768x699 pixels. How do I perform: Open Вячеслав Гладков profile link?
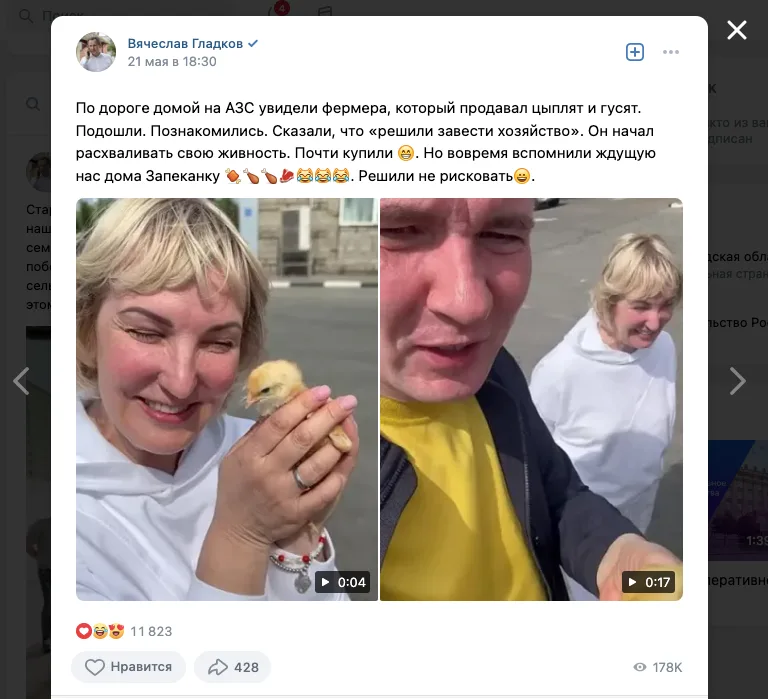click(x=185, y=44)
